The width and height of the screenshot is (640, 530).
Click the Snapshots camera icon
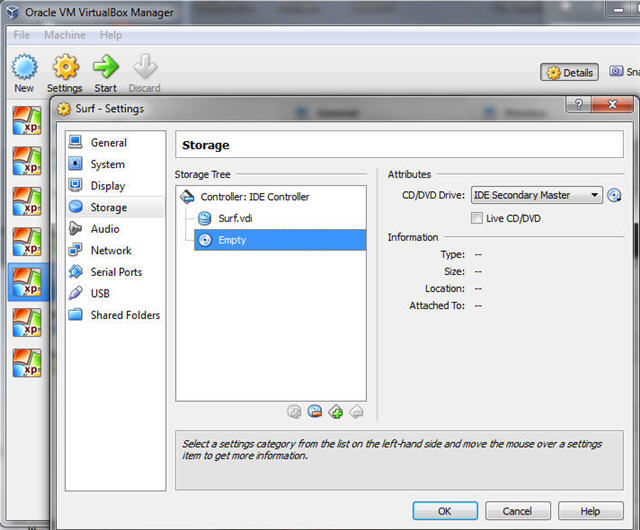point(616,71)
